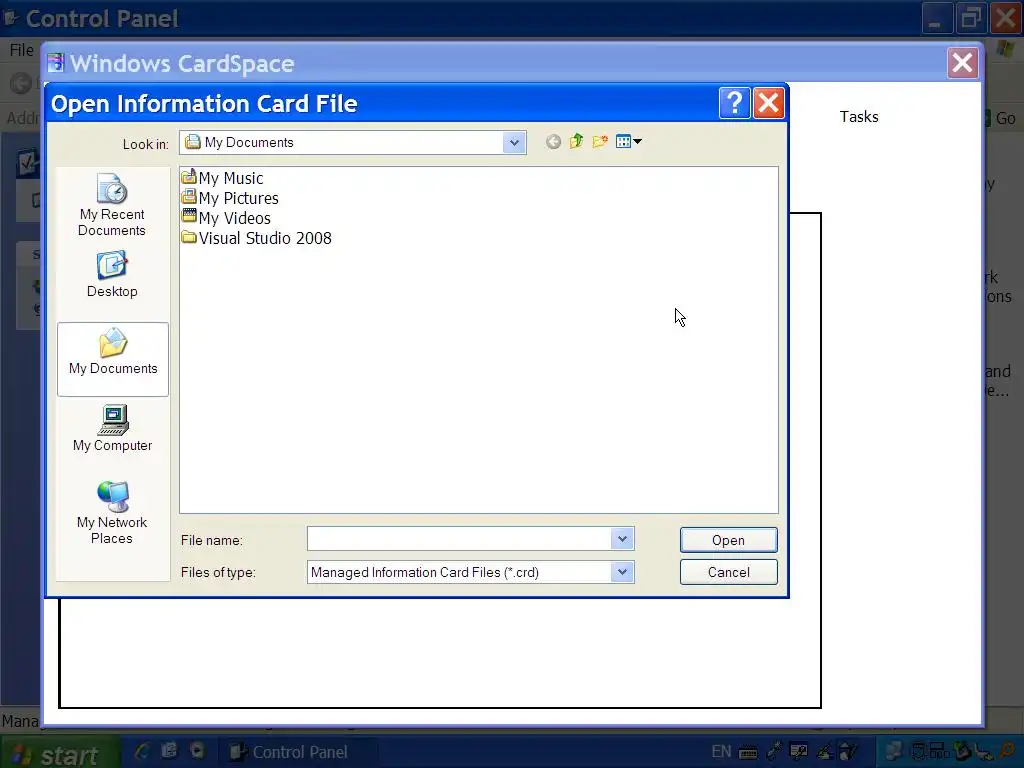1024x768 pixels.
Task: Select My Documents in the places bar
Action: point(113,359)
